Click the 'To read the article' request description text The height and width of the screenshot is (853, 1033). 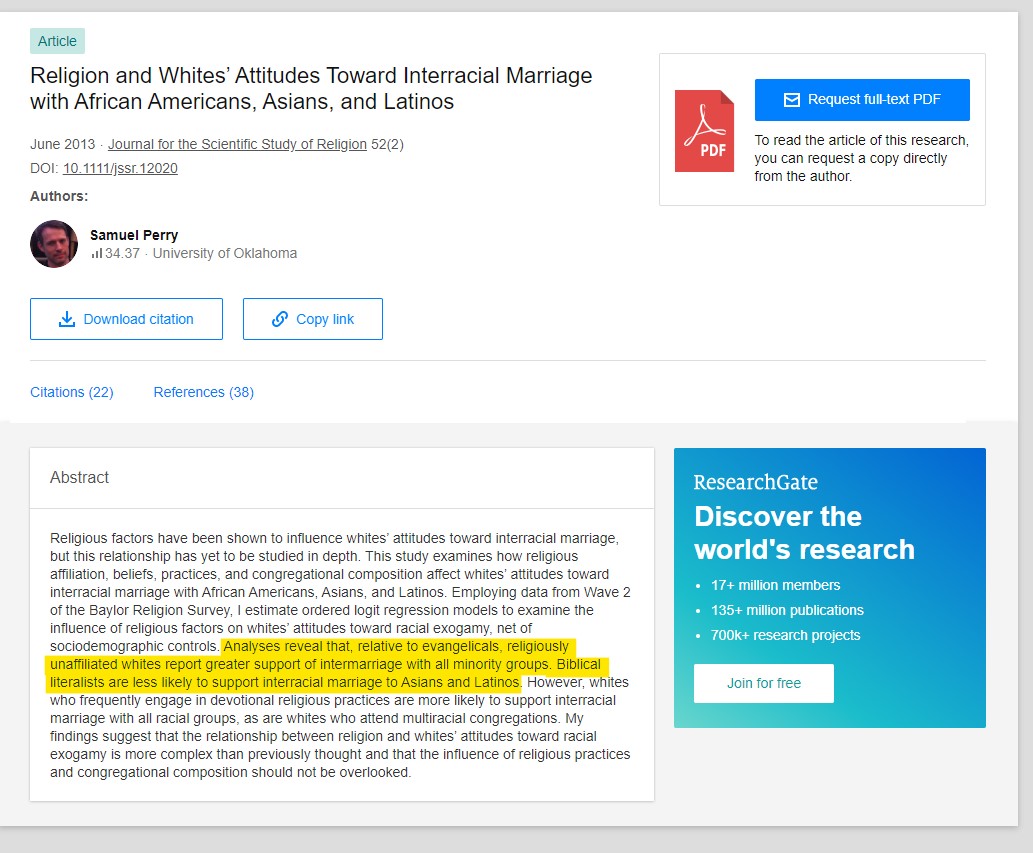coord(862,158)
